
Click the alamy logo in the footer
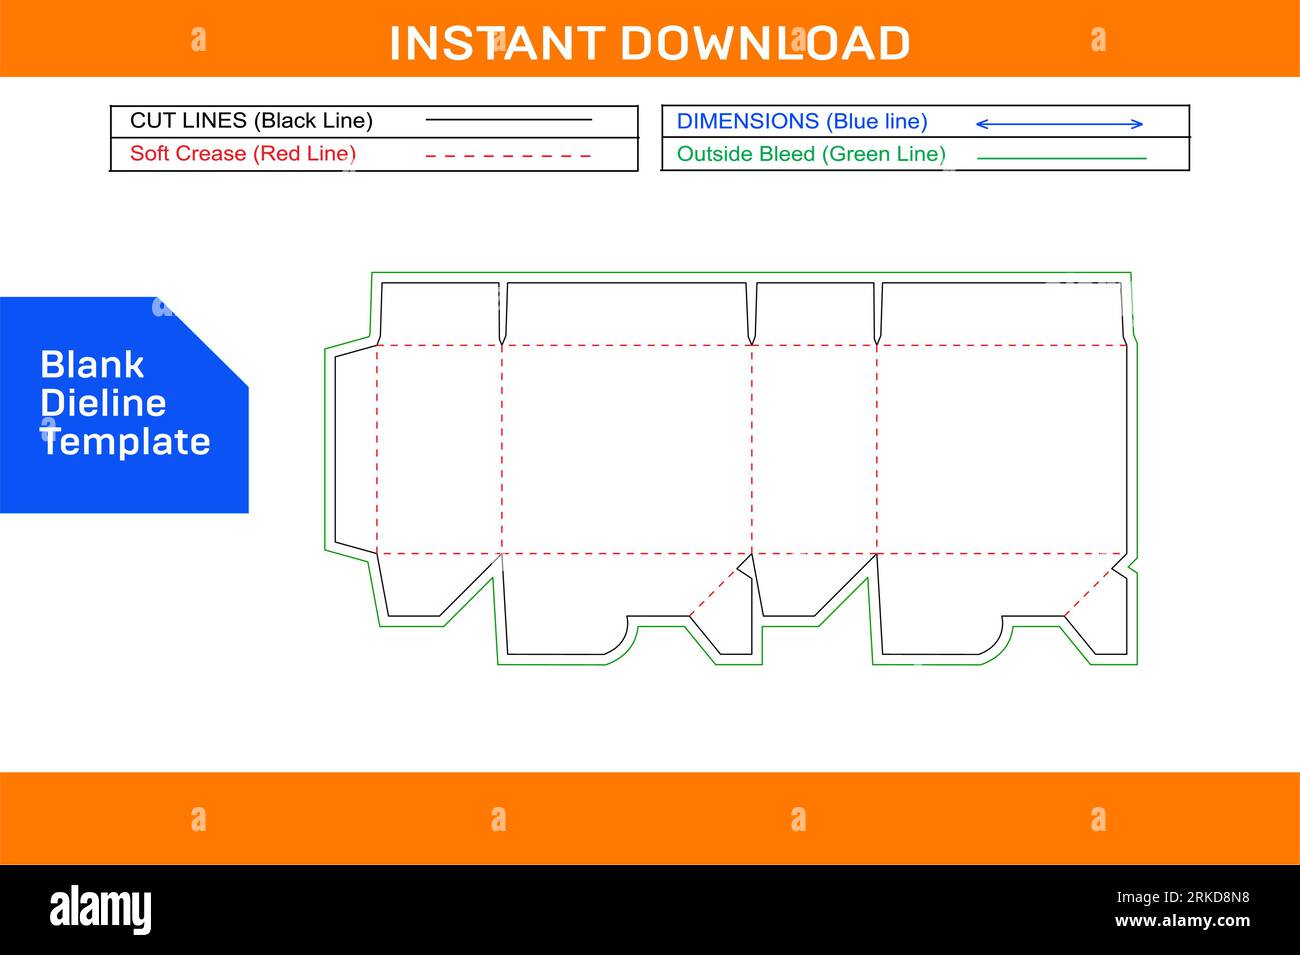point(101,909)
